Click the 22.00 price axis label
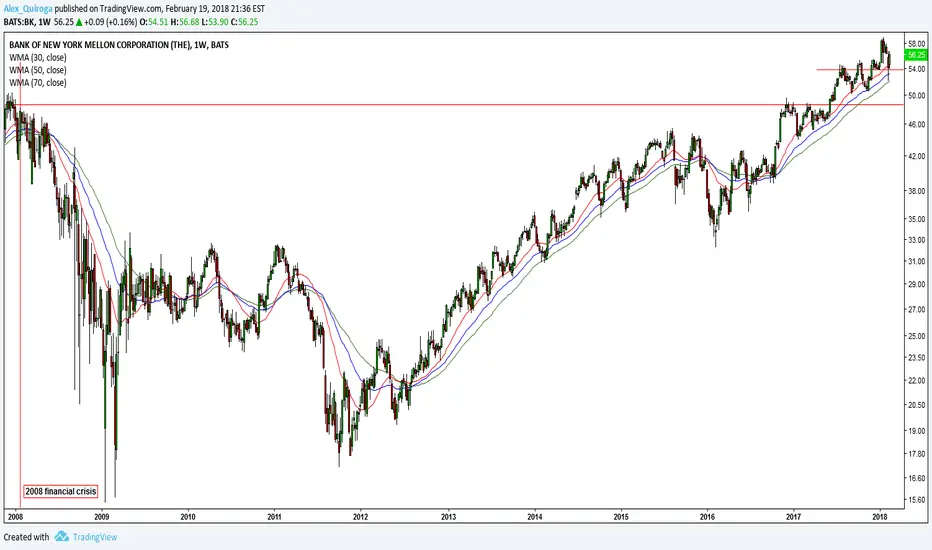Viewport: 932px width, 550px height. 917,380
